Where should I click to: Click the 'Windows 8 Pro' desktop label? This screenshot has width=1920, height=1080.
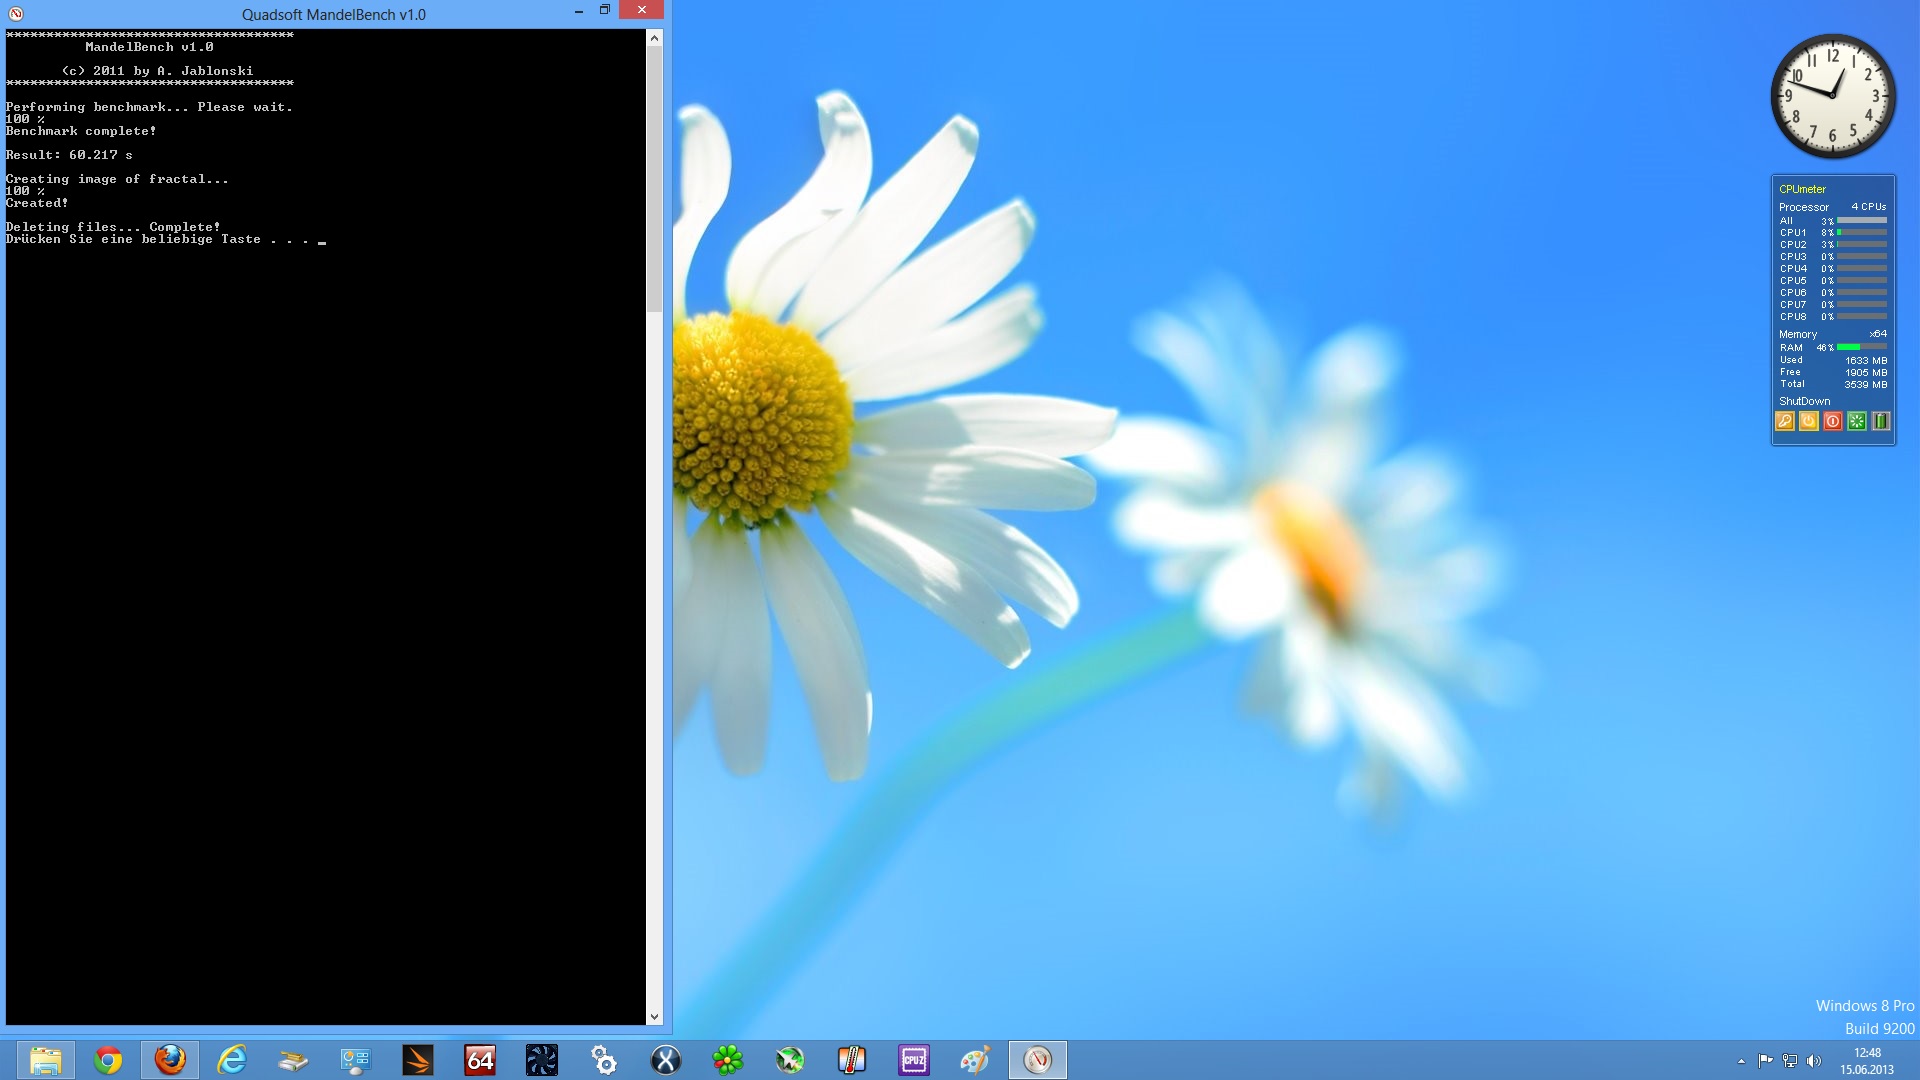1865,1006
